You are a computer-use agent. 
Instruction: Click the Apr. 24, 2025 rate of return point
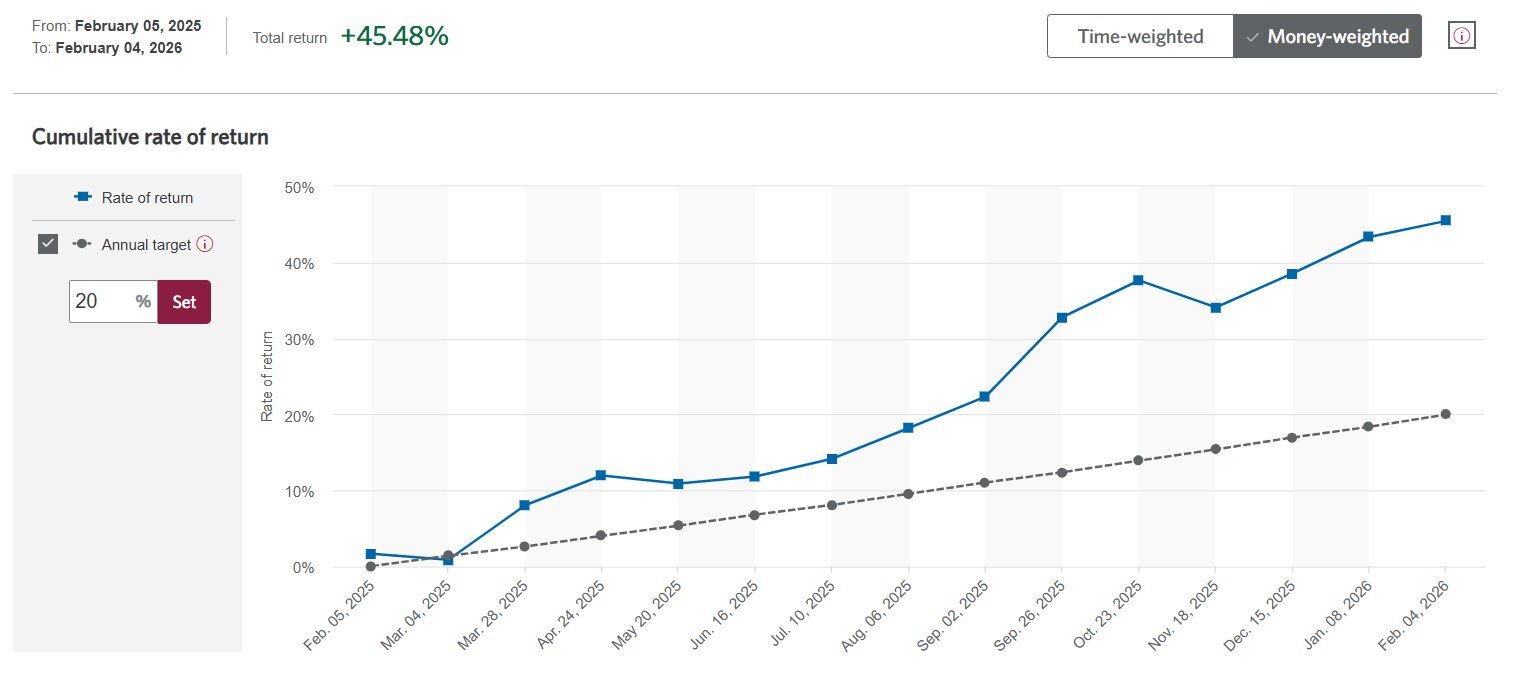pyautogui.click(x=601, y=475)
